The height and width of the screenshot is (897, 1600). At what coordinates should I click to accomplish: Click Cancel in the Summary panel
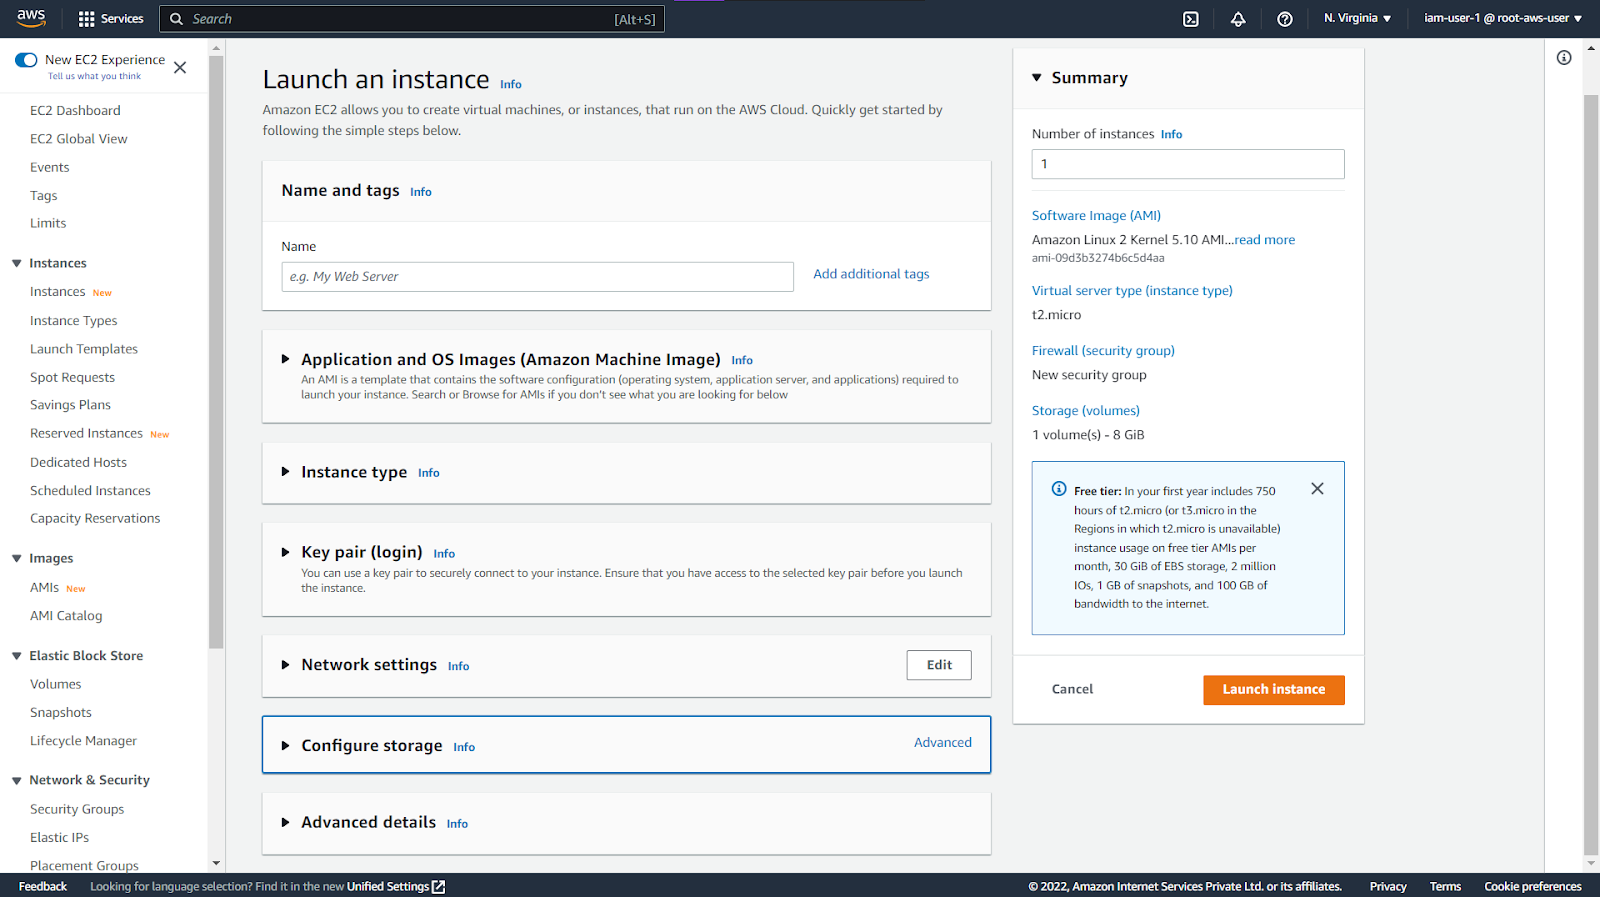[x=1072, y=689]
